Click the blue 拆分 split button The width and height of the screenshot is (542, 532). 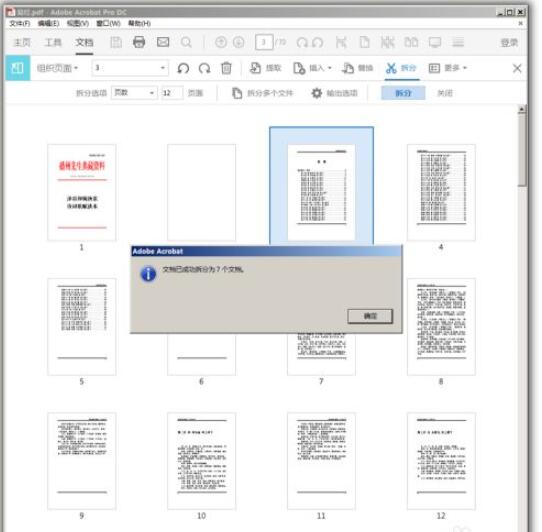(403, 93)
